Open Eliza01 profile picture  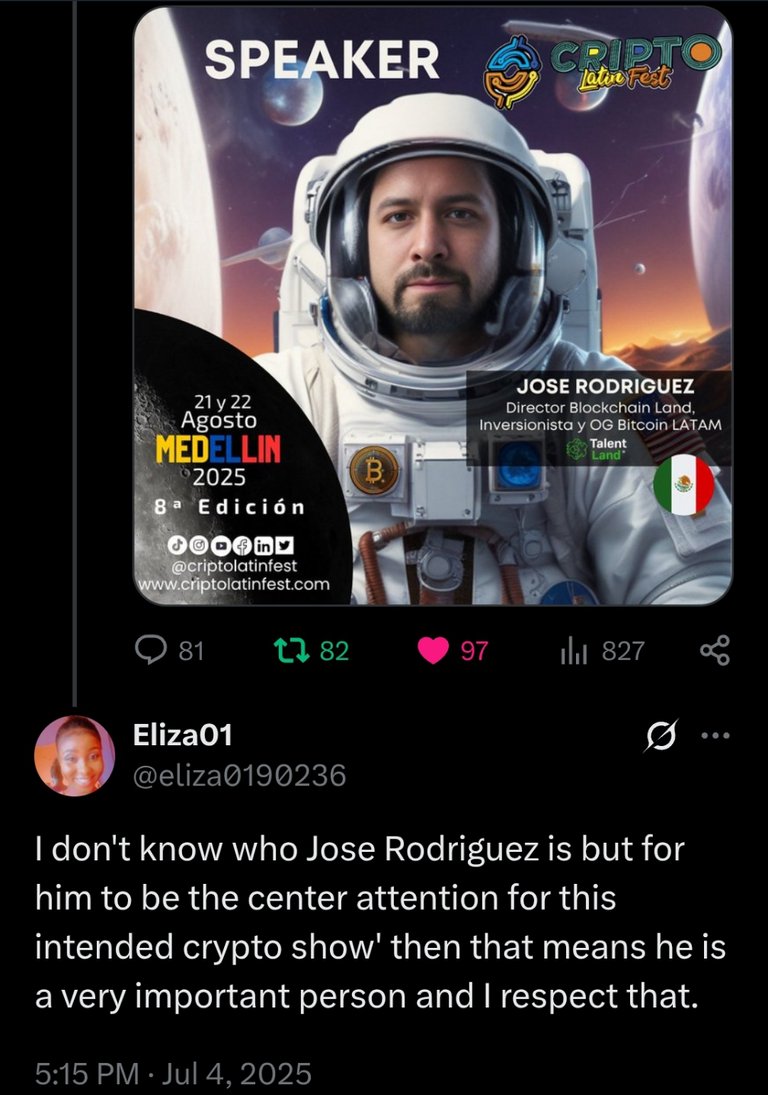(75, 756)
